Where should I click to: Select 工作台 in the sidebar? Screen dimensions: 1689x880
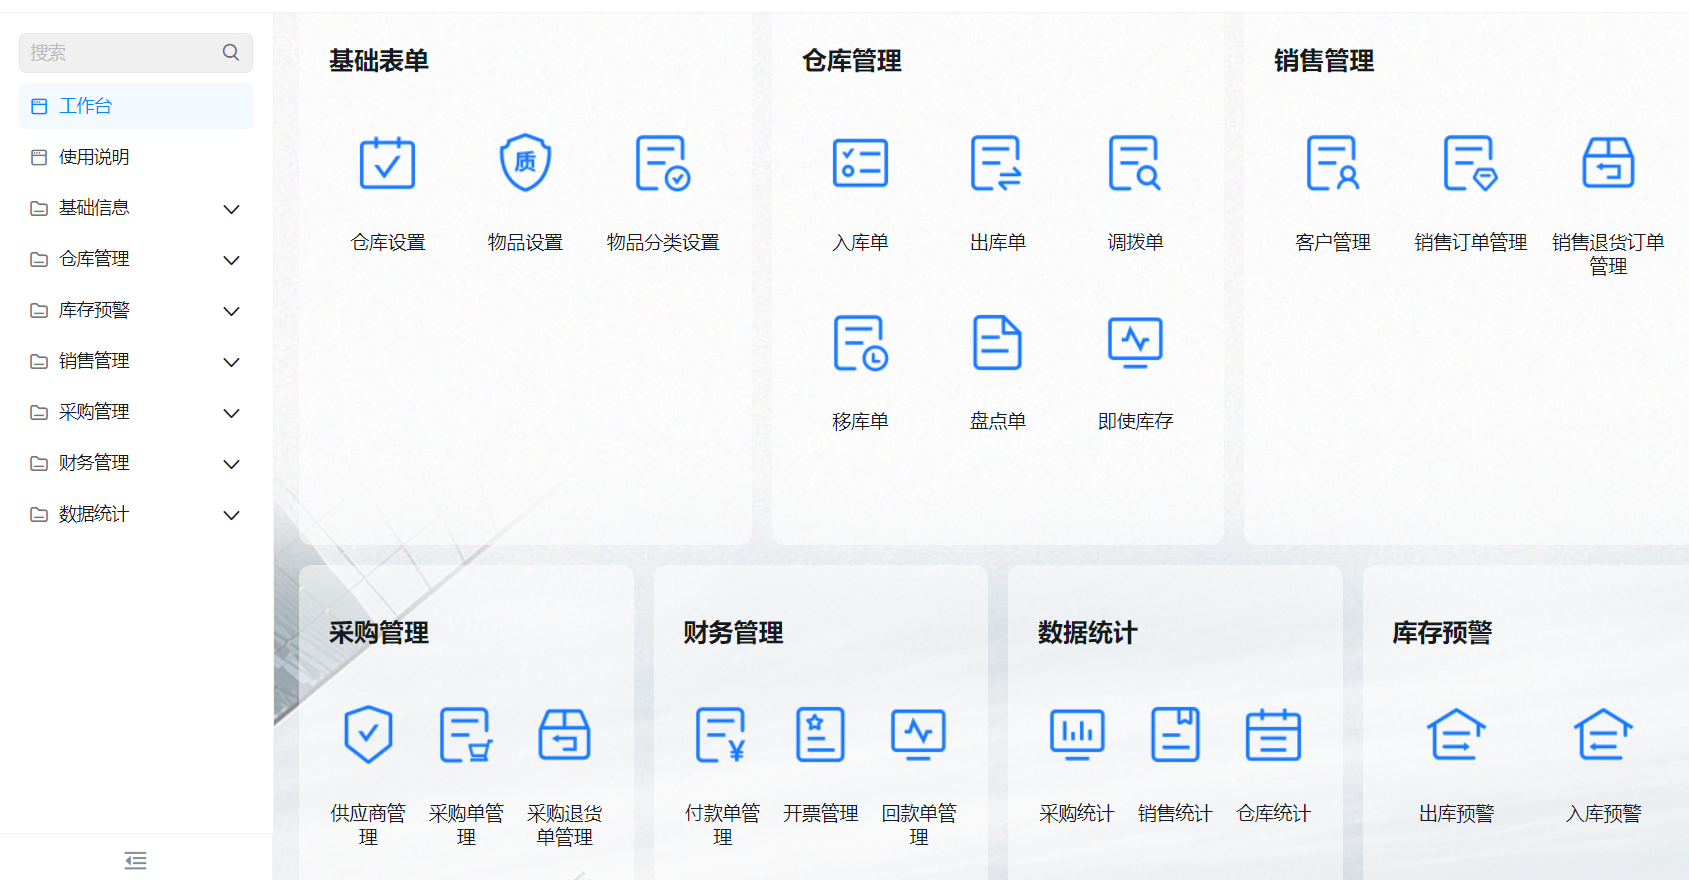click(136, 106)
